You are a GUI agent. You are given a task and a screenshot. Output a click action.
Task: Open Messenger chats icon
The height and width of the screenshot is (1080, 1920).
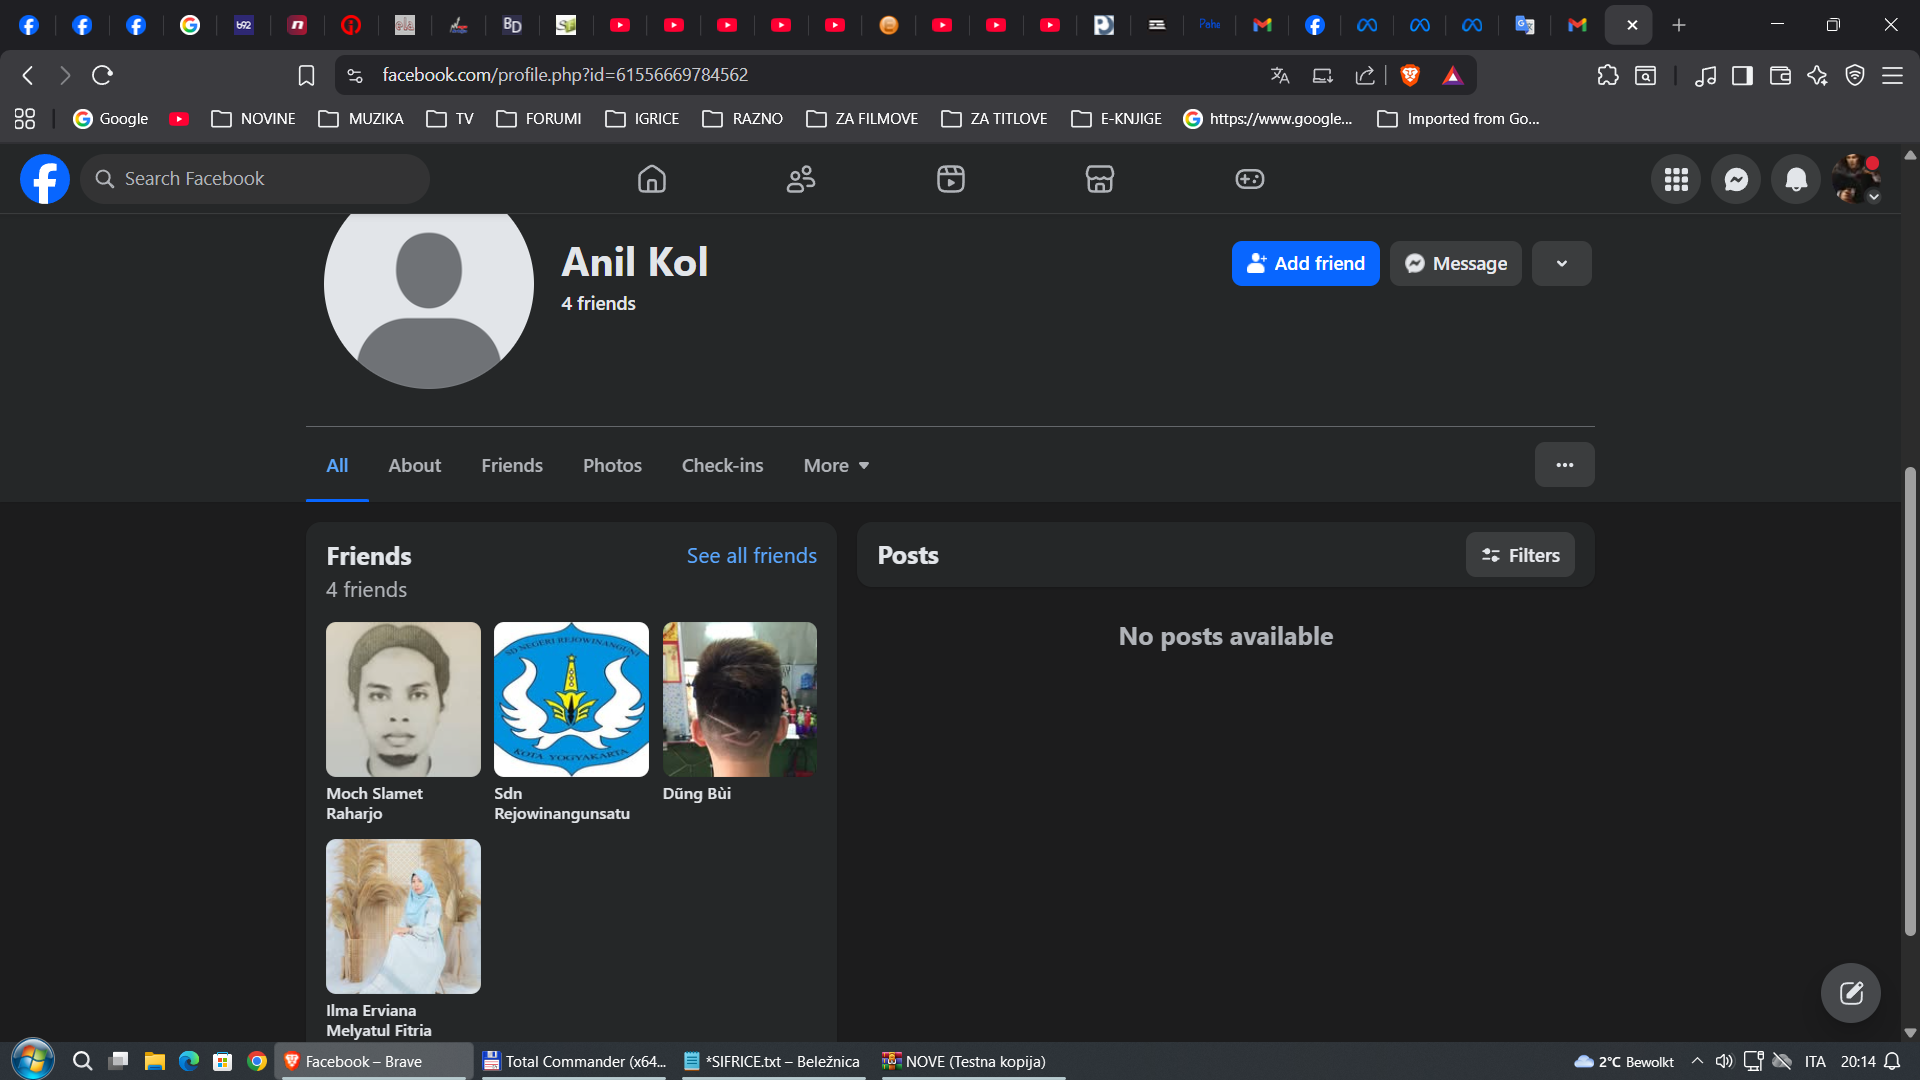coord(1735,180)
